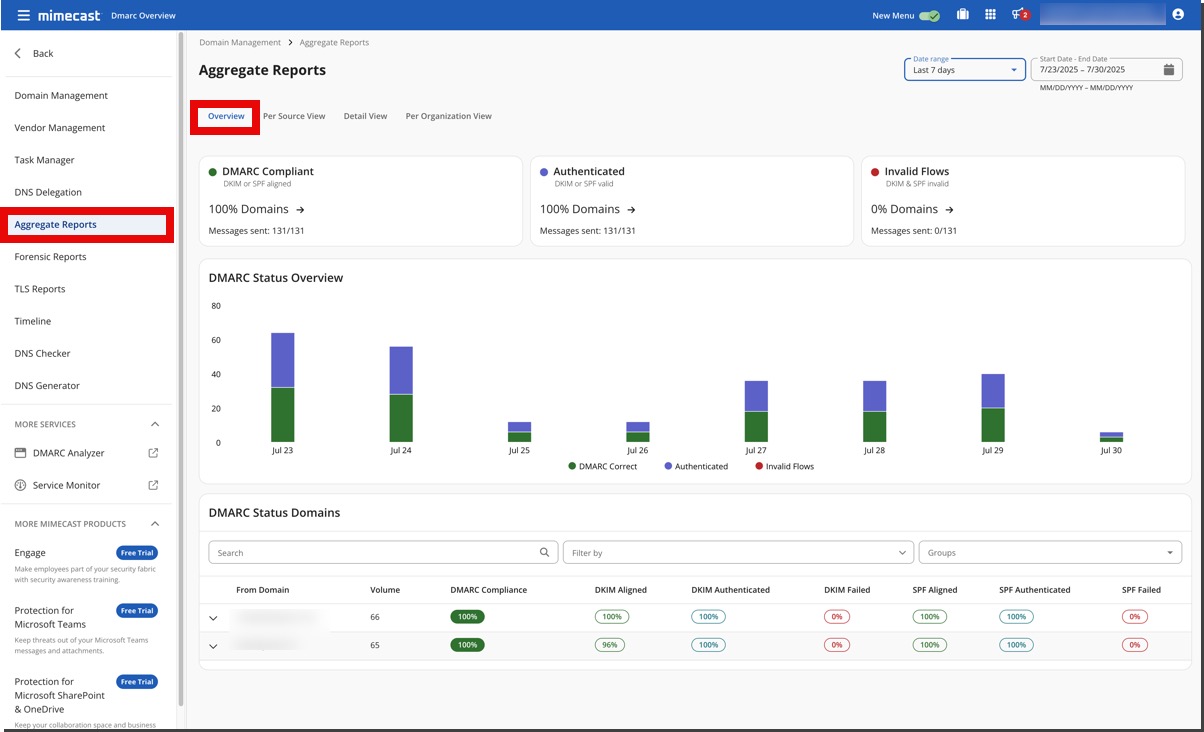Image resolution: width=1204 pixels, height=732 pixels.
Task: Open DMARC Compliant 100% Domains arrow
Action: (x=300, y=210)
